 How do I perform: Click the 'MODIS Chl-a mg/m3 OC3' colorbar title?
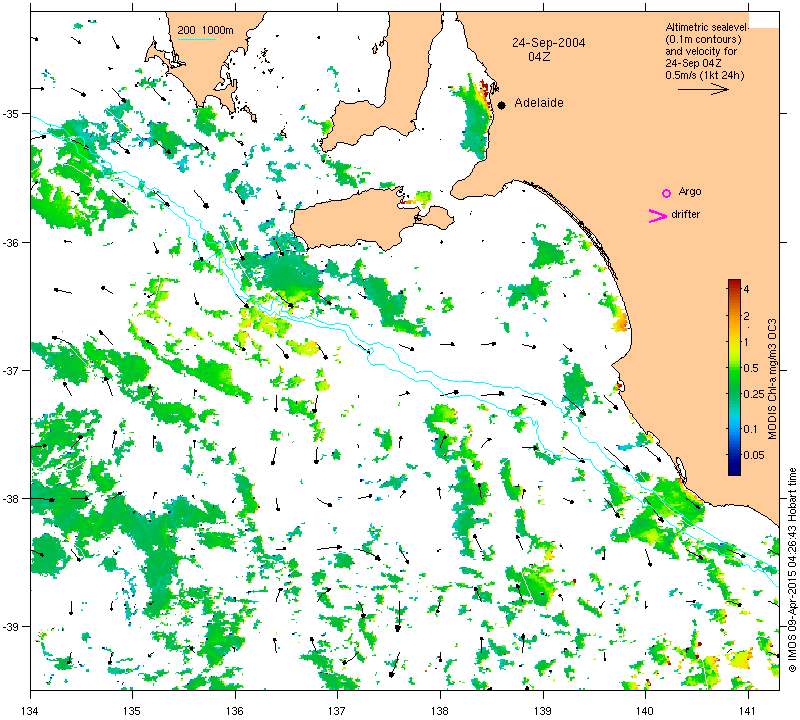tap(772, 379)
